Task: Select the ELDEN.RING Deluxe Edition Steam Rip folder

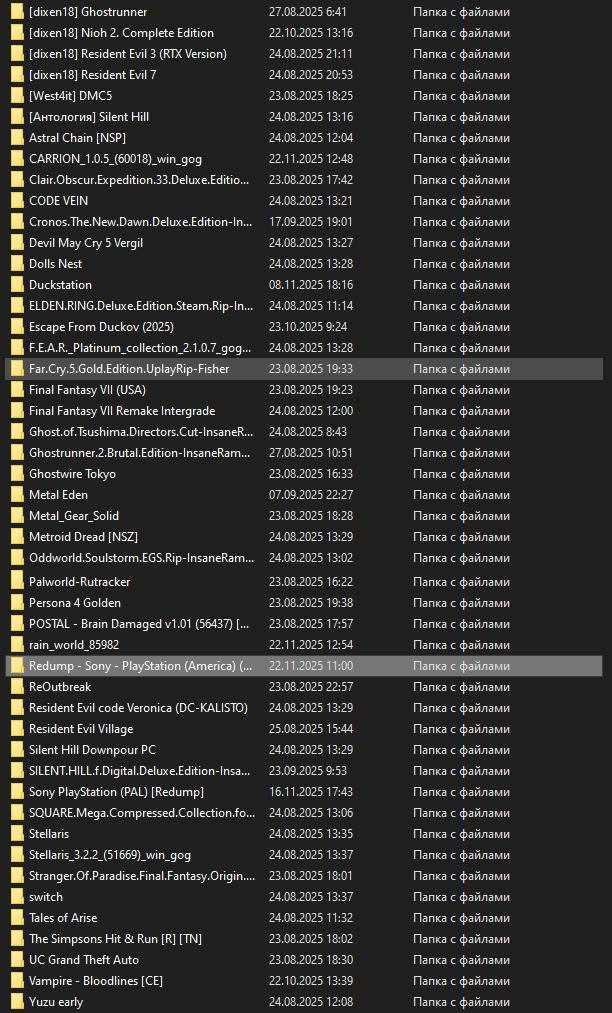Action: click(x=141, y=306)
